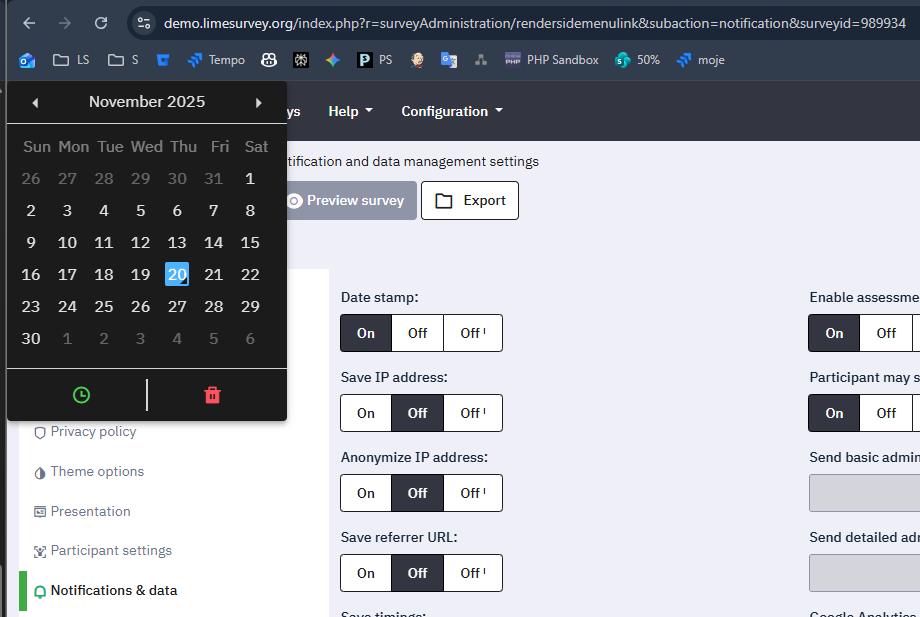Expand the Configuration dropdown menu
Image resolution: width=920 pixels, height=617 pixels.
452,111
